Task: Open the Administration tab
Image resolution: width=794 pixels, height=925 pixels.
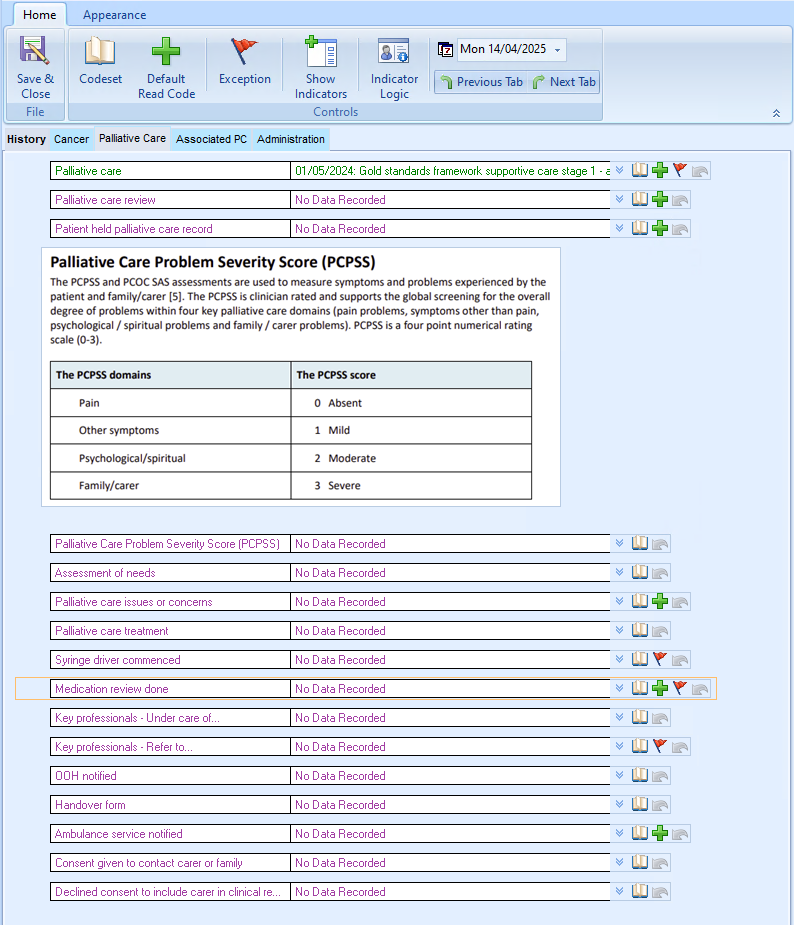Action: pyautogui.click(x=291, y=139)
